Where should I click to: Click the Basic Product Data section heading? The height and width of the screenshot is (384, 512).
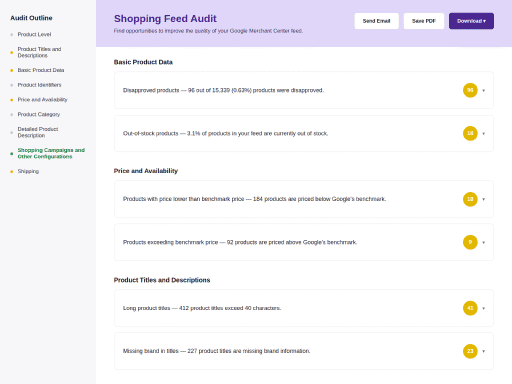tap(143, 62)
